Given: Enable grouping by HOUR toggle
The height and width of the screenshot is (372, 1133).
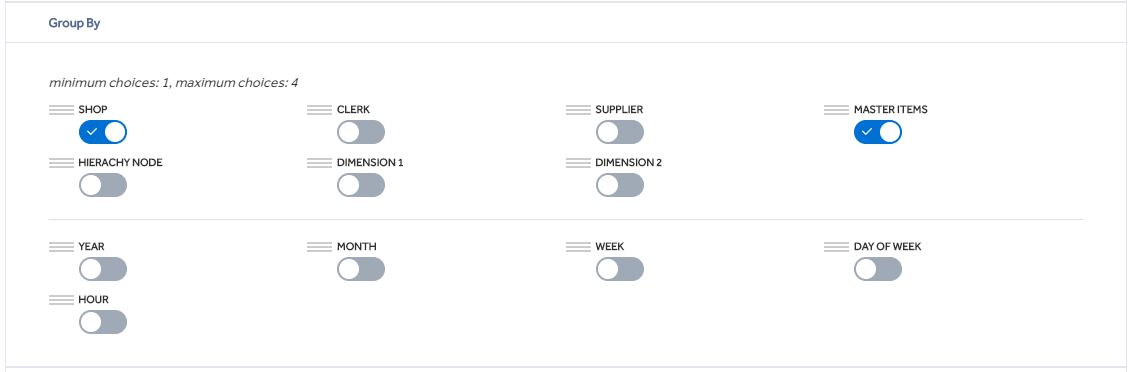Looking at the screenshot, I should tap(103, 321).
